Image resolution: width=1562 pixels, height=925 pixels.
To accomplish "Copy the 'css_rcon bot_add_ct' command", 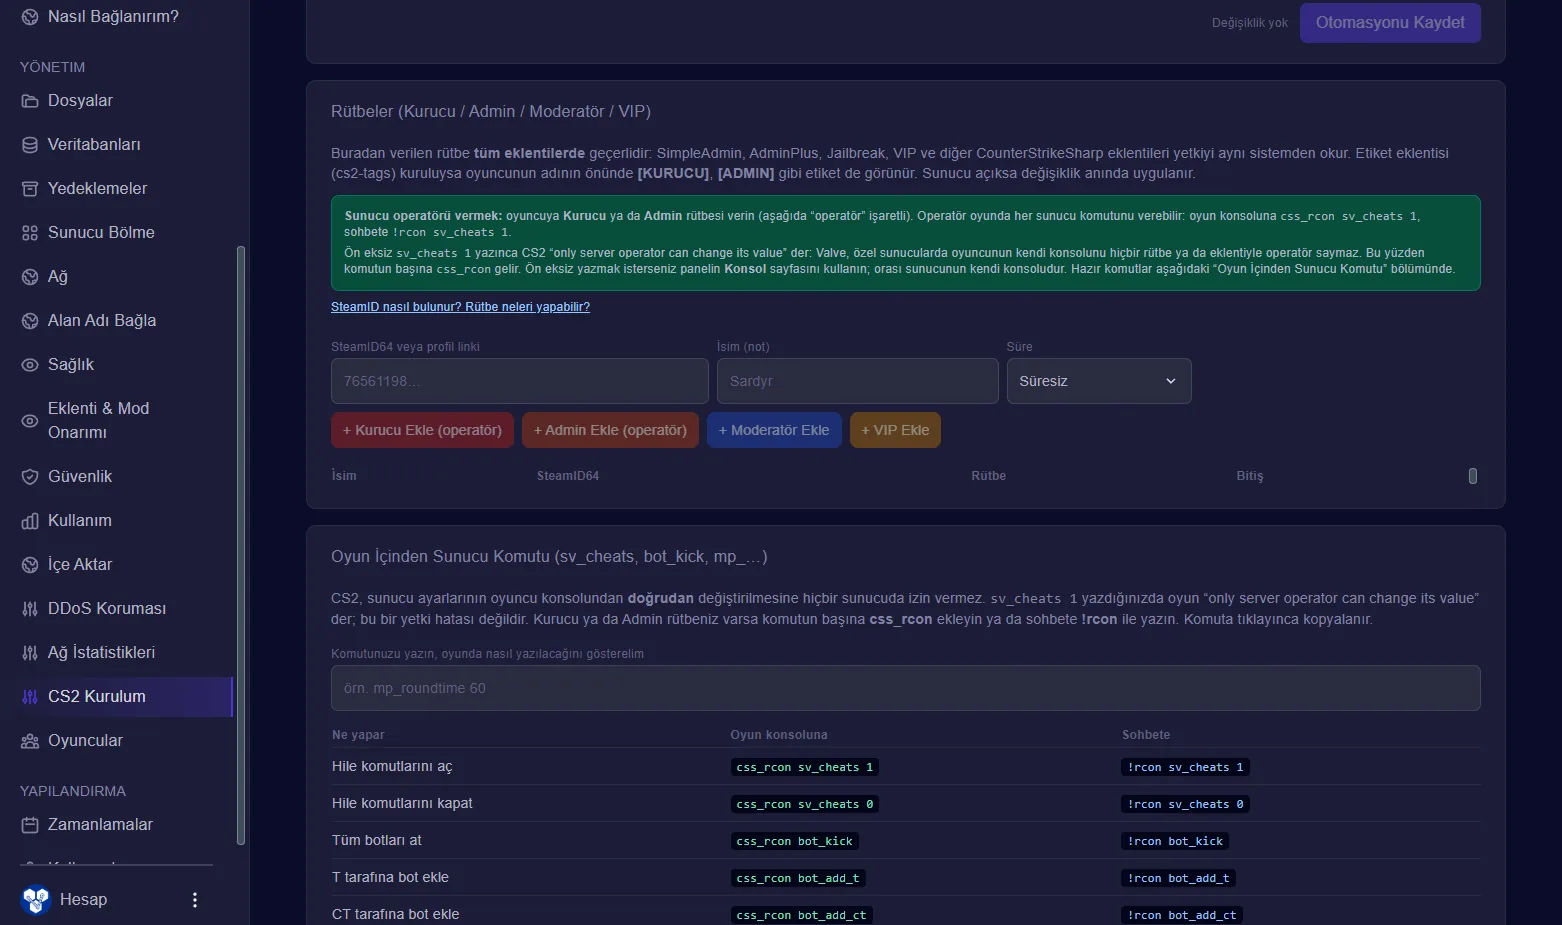I will coord(802,915).
